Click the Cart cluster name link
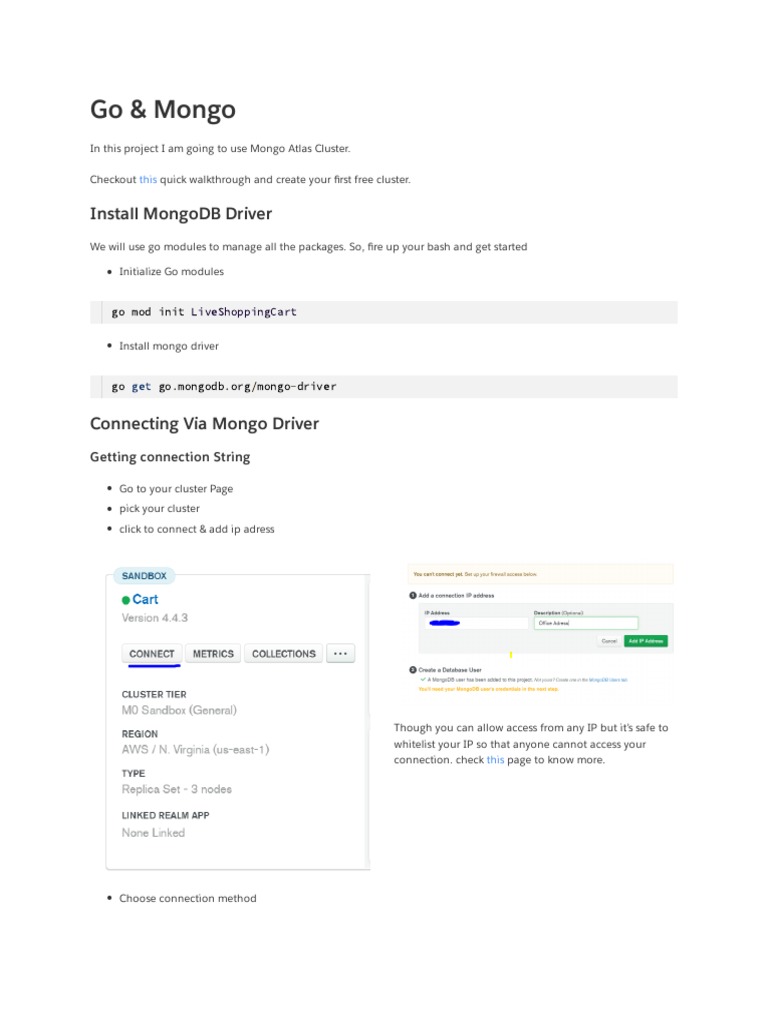 pos(145,600)
